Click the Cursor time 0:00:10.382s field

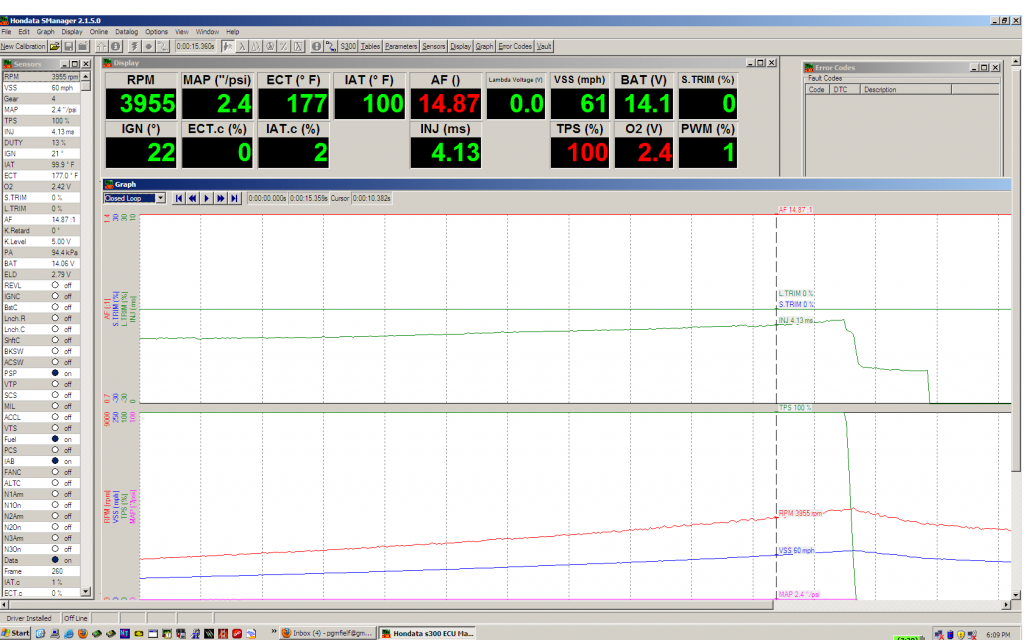(372, 198)
